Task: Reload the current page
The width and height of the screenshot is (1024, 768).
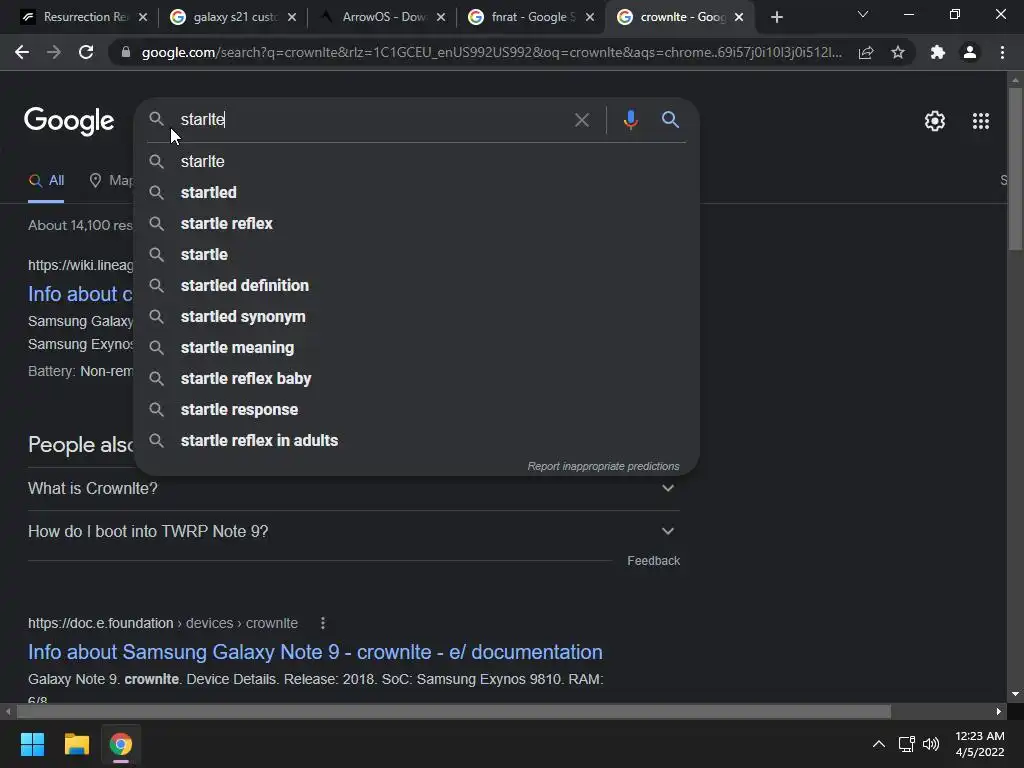Action: (x=86, y=52)
